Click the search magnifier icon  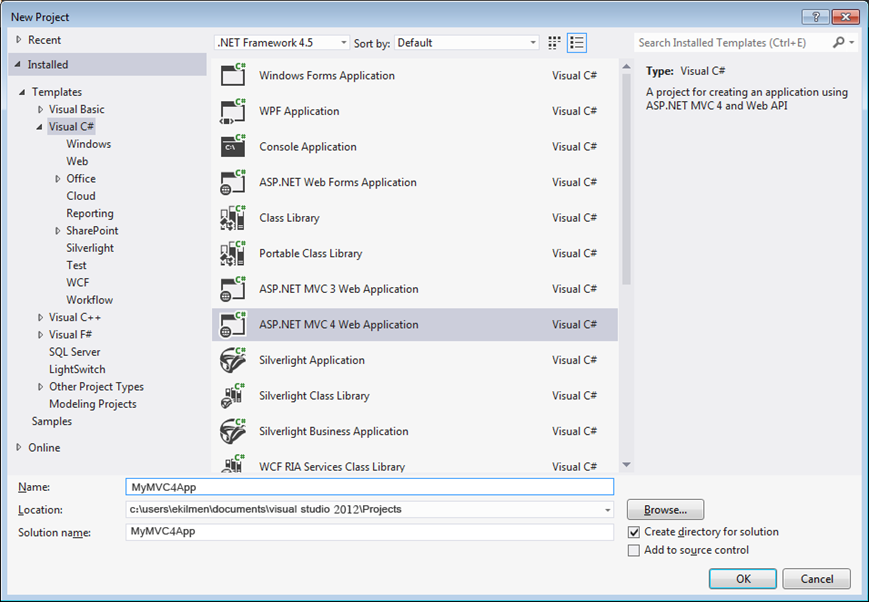coord(839,42)
